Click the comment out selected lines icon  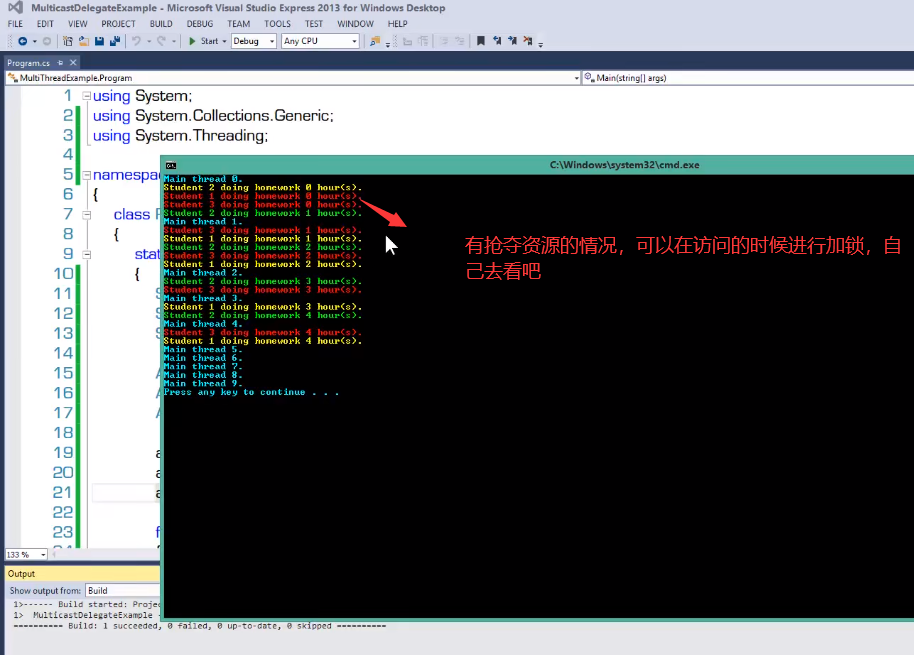[x=444, y=41]
